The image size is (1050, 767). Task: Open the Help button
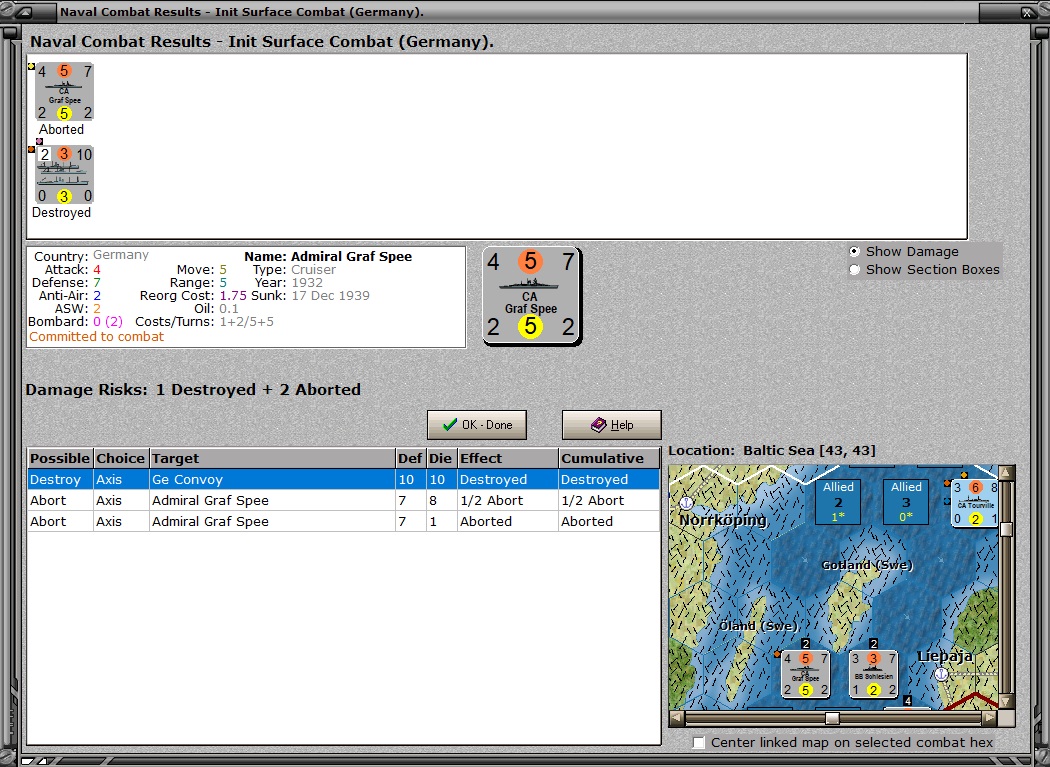pyautogui.click(x=611, y=425)
